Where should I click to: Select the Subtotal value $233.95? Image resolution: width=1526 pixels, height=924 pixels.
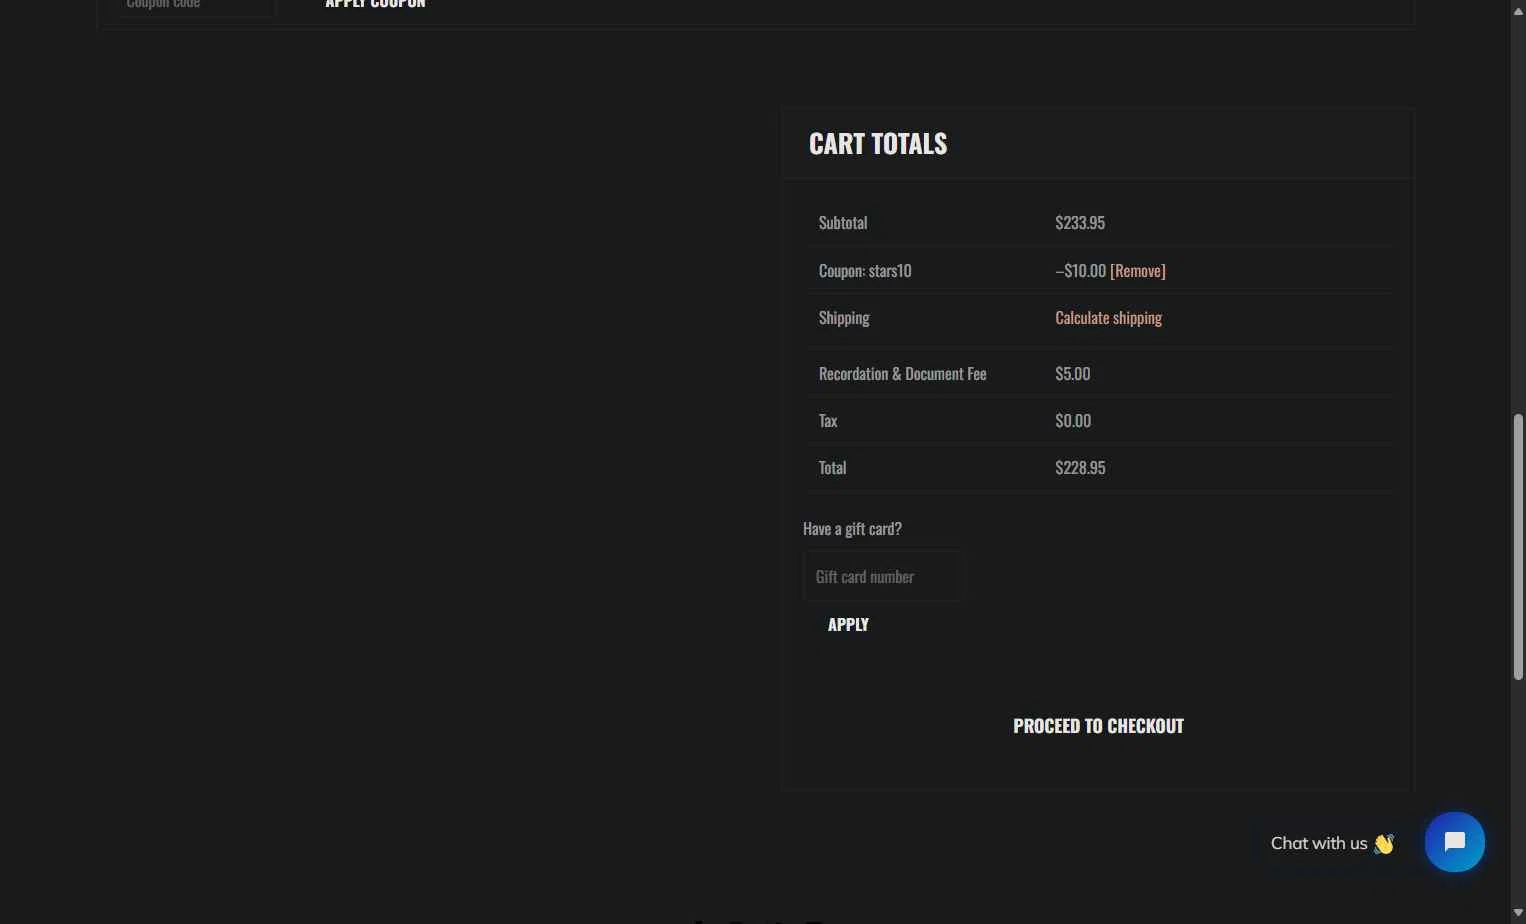[x=1080, y=223]
